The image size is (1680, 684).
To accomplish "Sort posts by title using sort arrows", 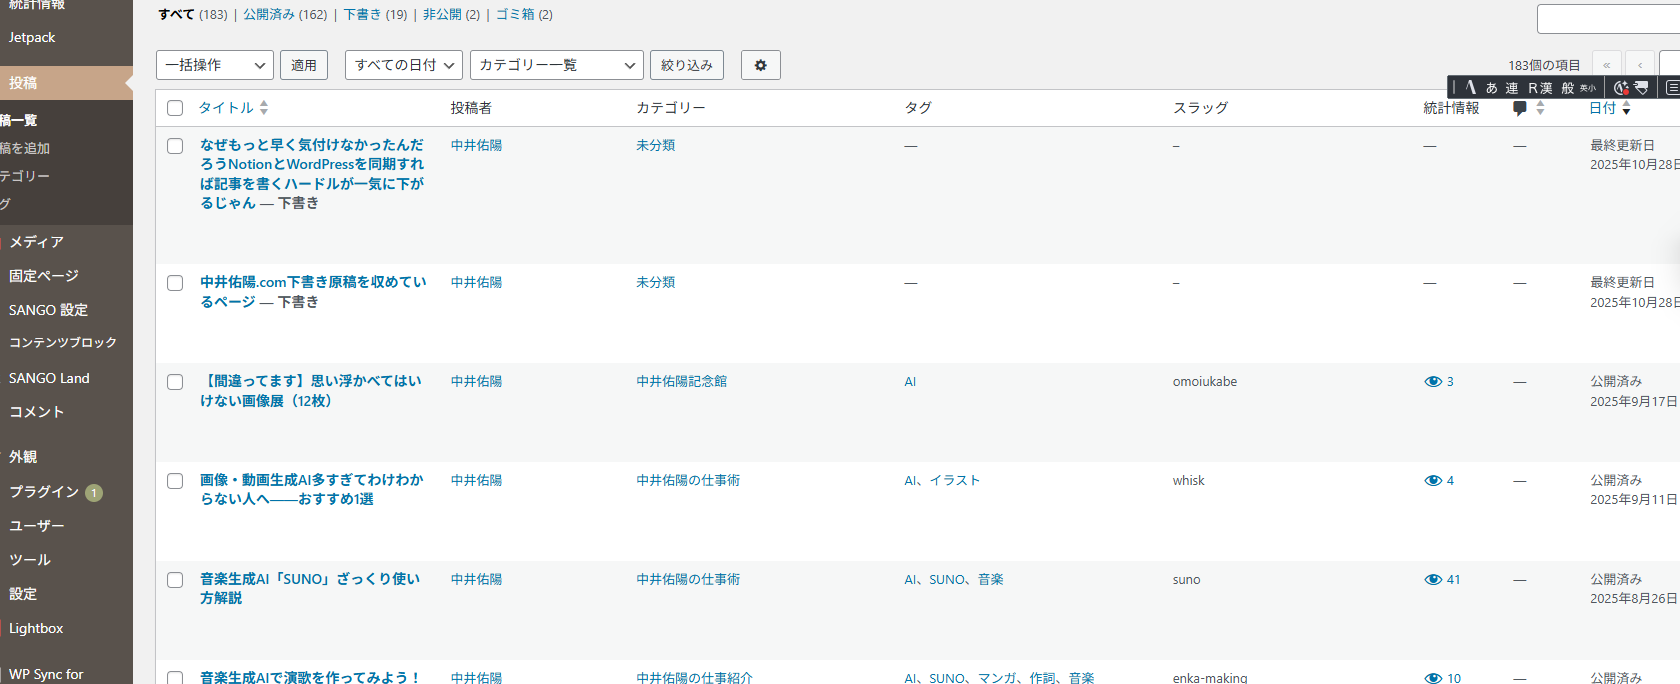I will (x=264, y=108).
